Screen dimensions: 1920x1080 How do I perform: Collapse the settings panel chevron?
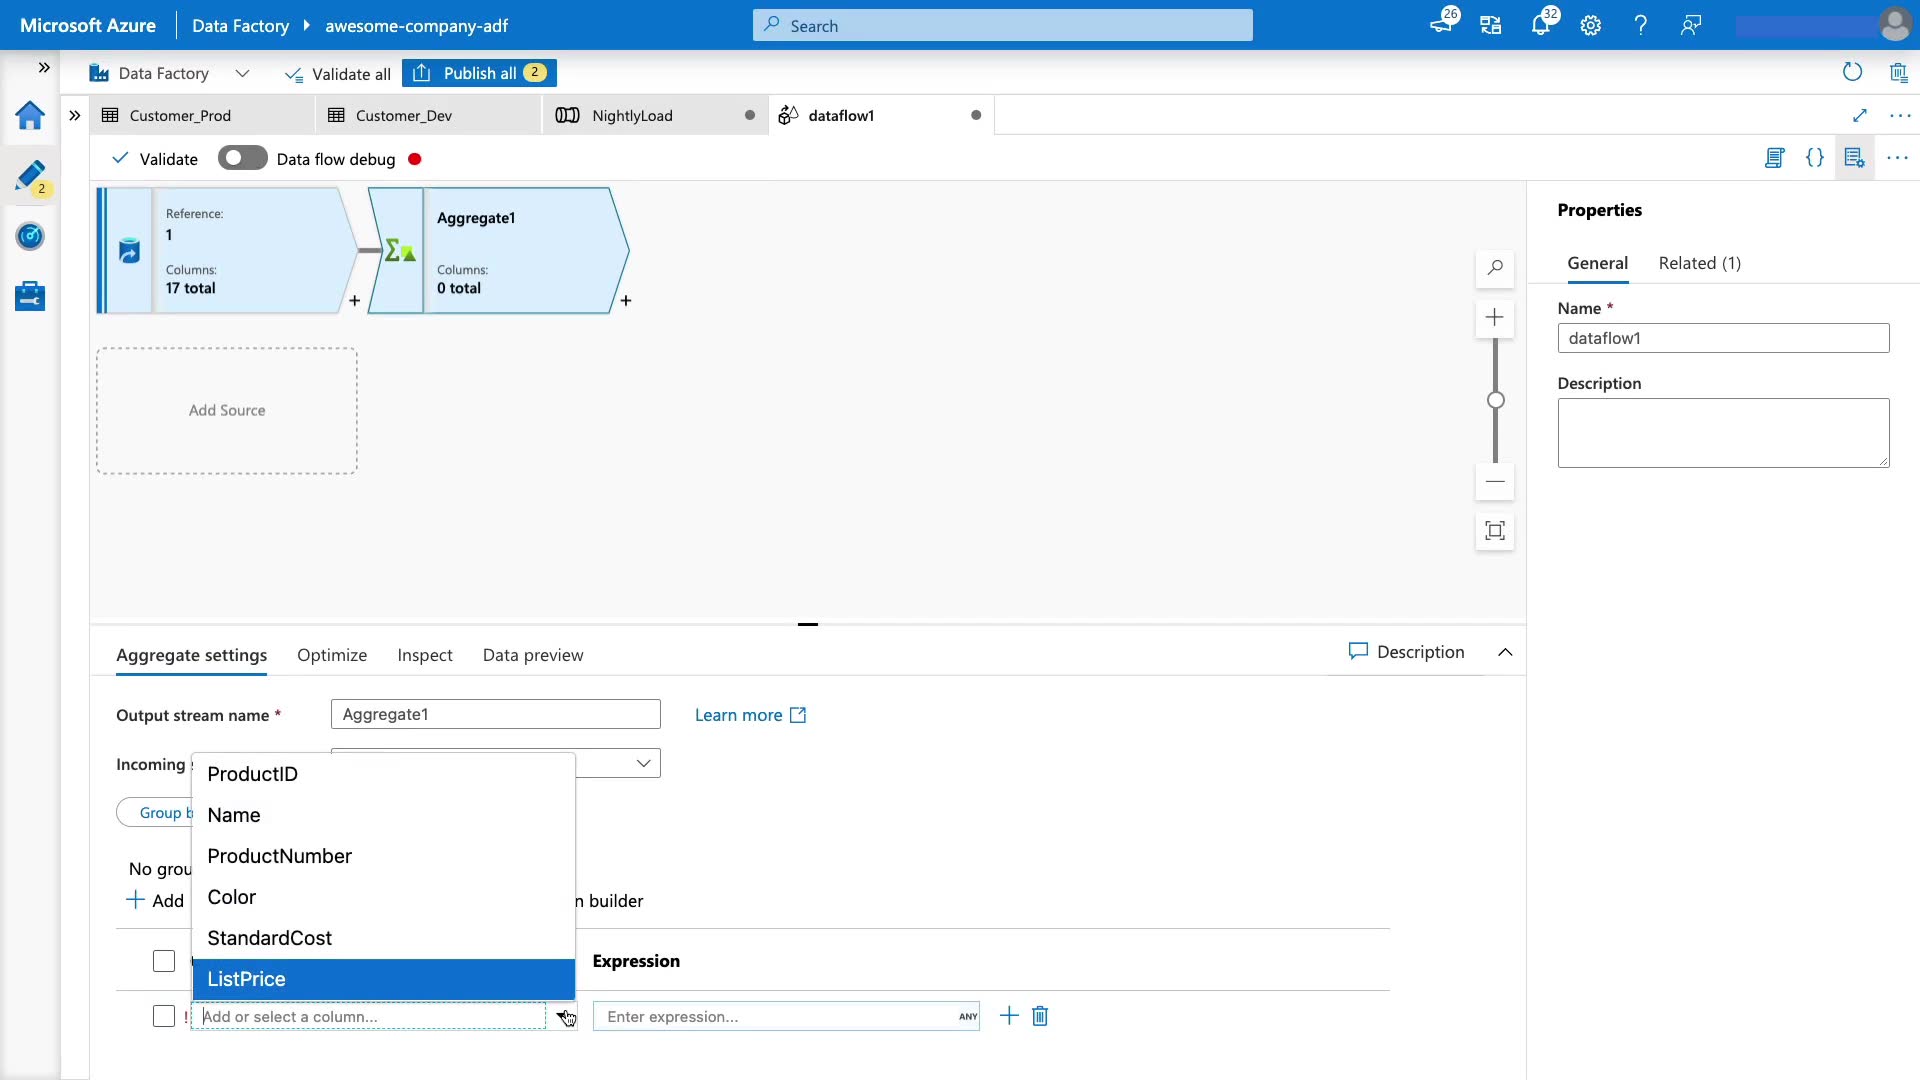[x=1504, y=652]
